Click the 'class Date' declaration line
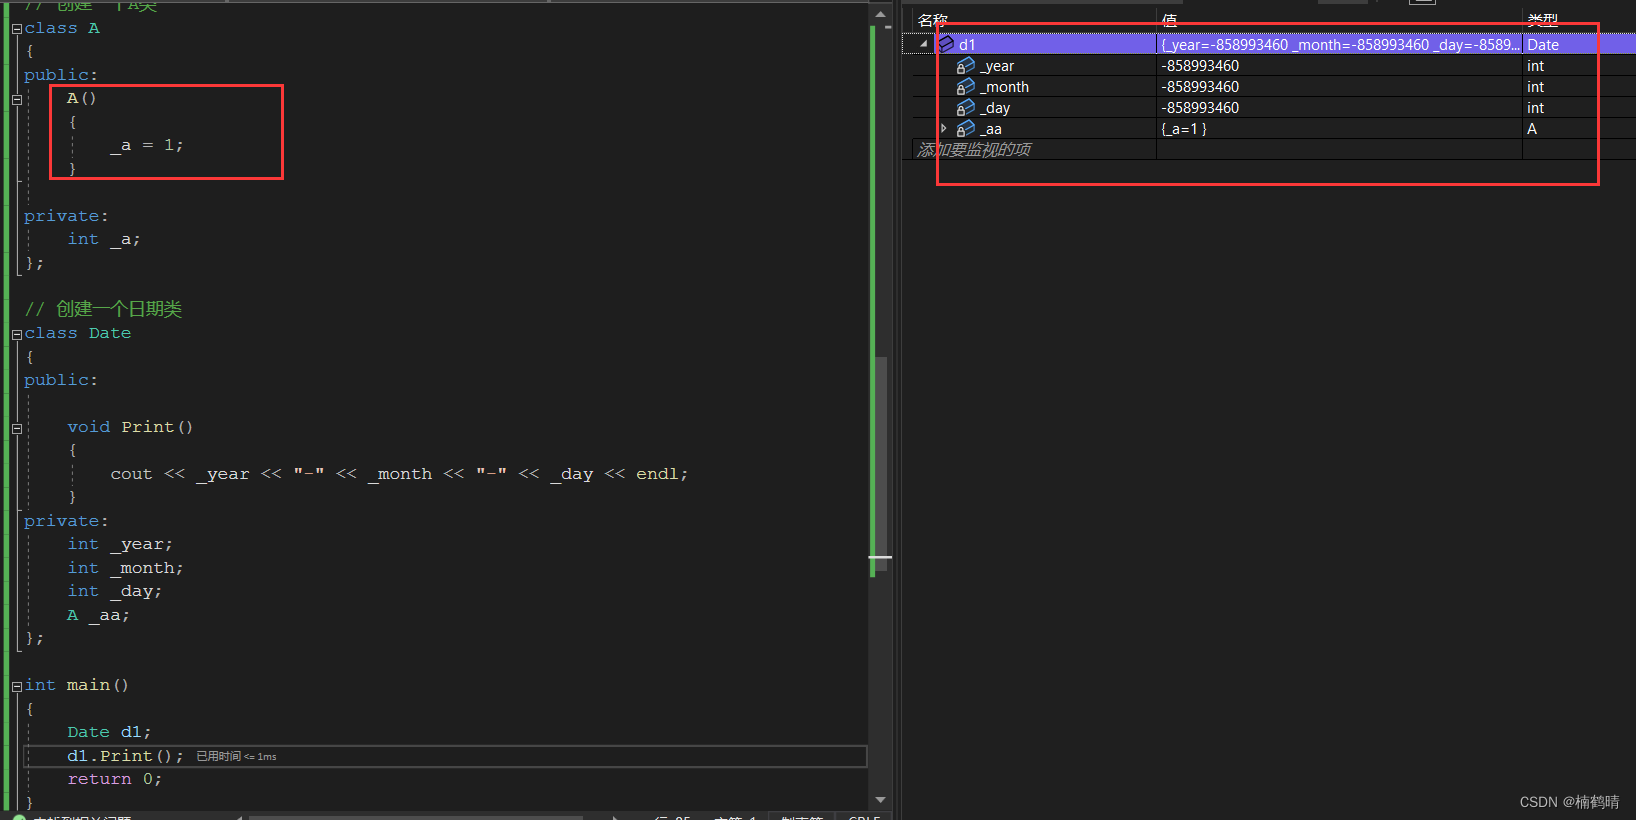Image resolution: width=1636 pixels, height=820 pixels. pyautogui.click(x=78, y=333)
